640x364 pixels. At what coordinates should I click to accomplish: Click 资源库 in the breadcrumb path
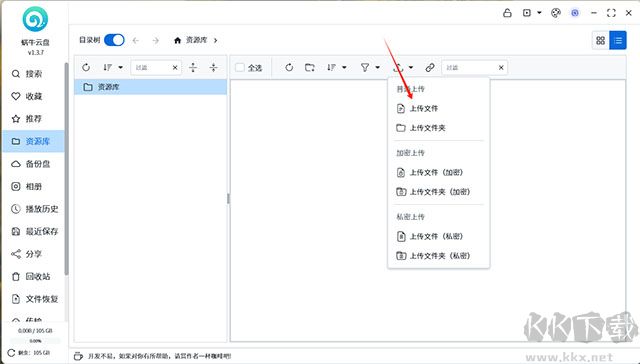coord(197,40)
